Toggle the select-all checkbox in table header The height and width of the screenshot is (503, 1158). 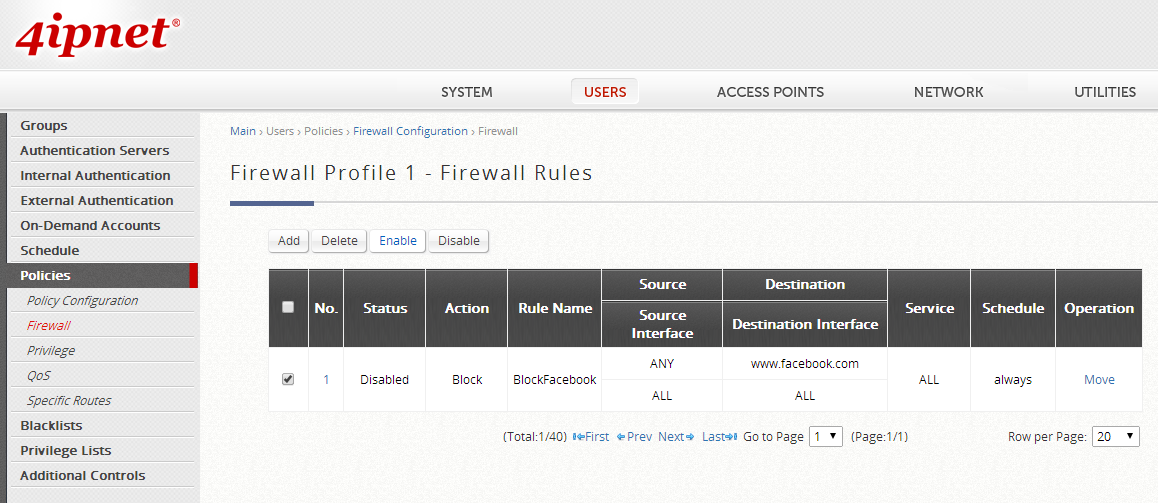pyautogui.click(x=288, y=308)
